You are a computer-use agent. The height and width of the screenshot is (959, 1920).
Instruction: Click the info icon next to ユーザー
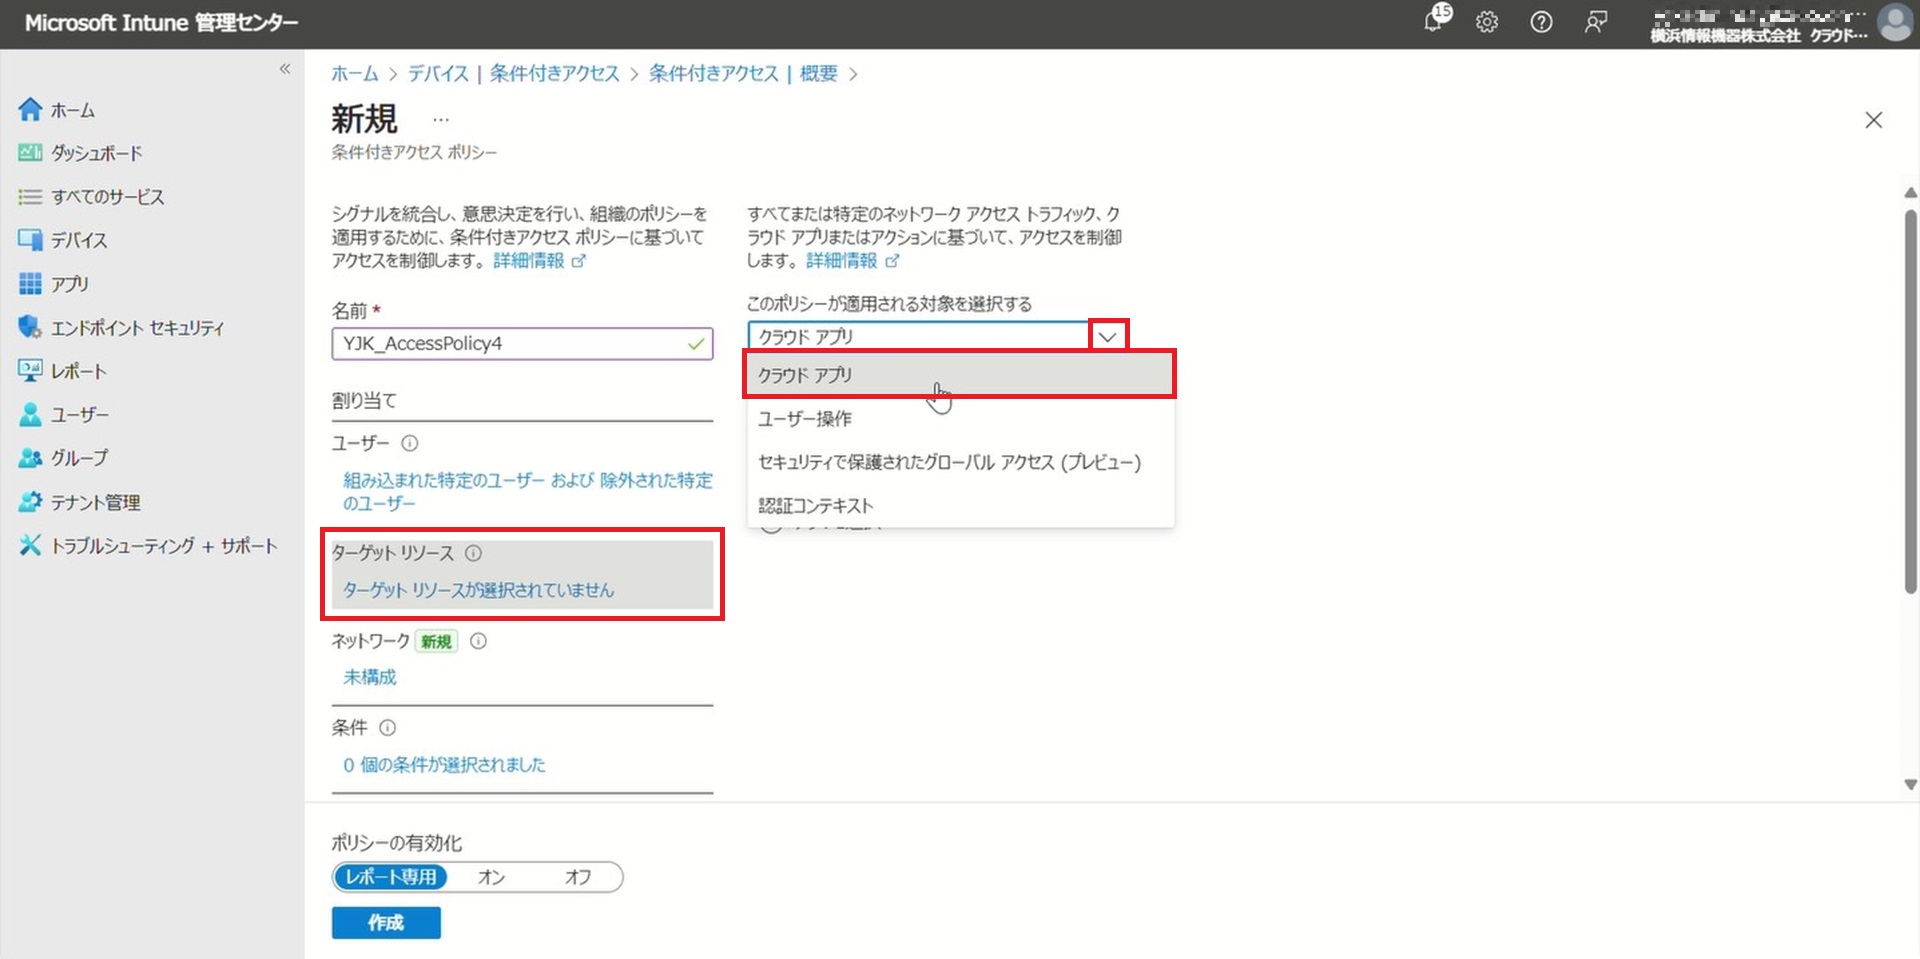(x=410, y=443)
